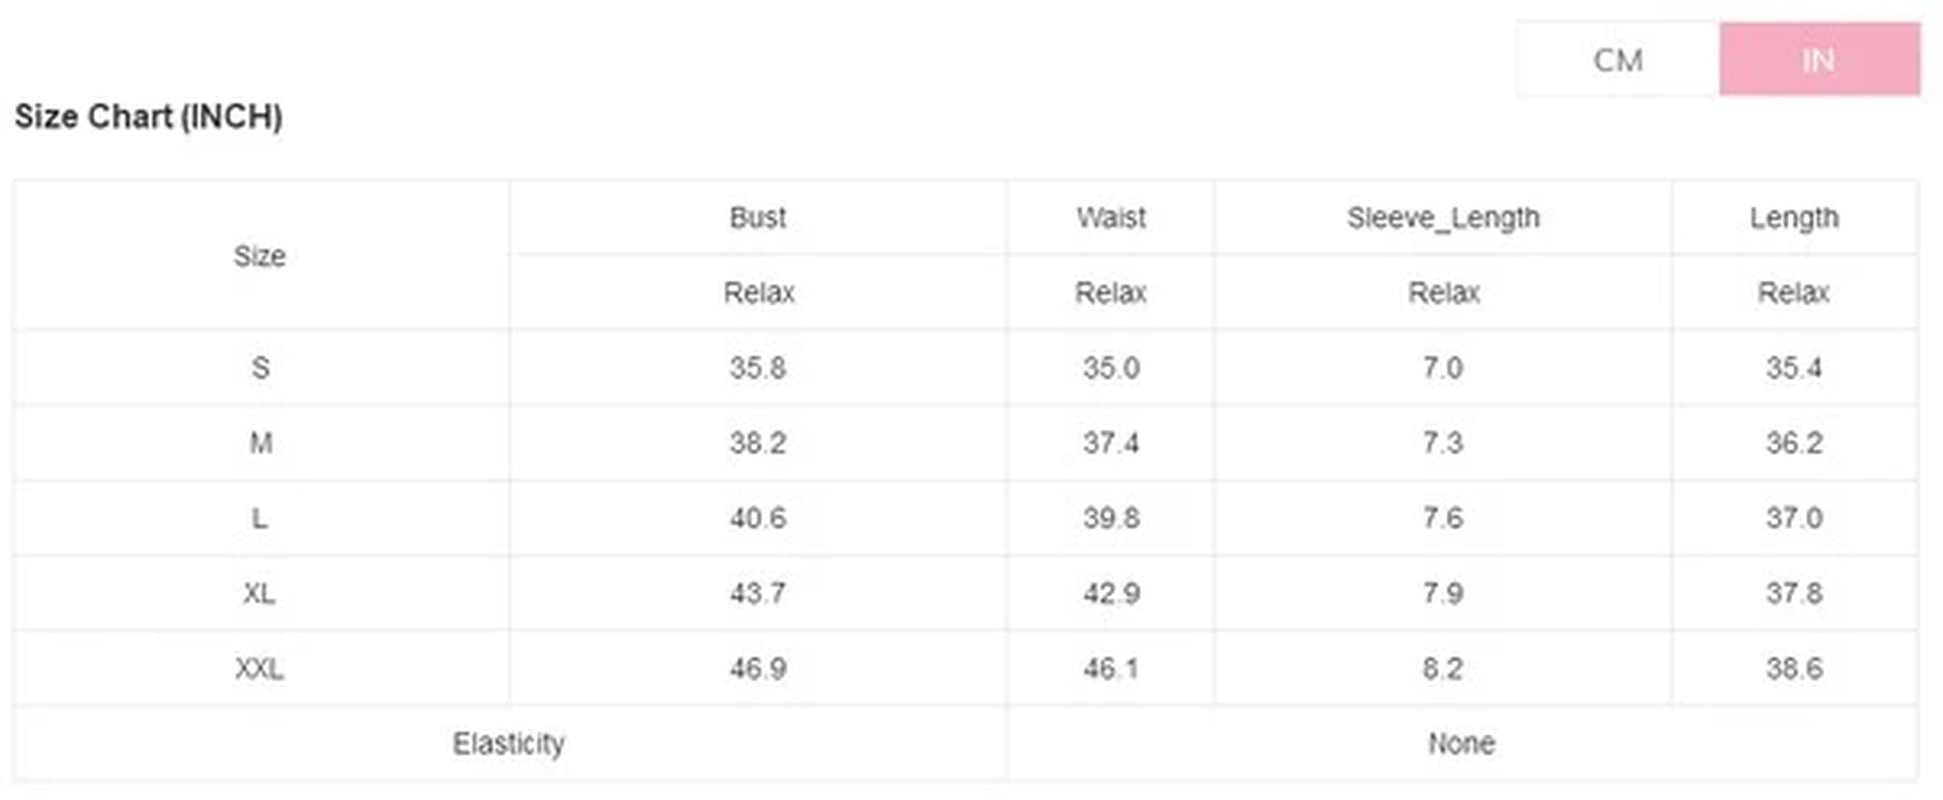The height and width of the screenshot is (800, 1943).
Task: Click the Waist column header
Action: coord(1110,217)
